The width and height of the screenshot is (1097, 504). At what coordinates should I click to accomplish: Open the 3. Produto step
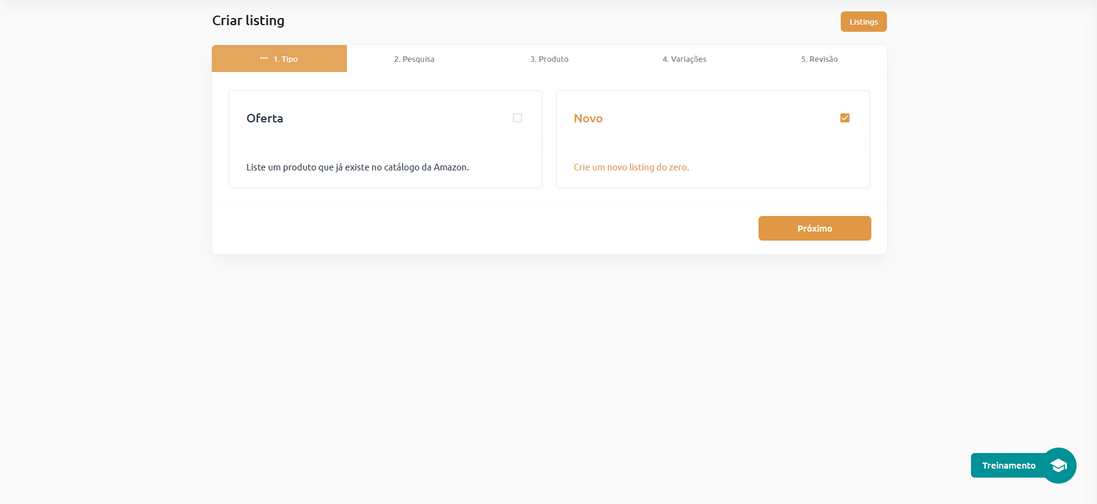[549, 59]
